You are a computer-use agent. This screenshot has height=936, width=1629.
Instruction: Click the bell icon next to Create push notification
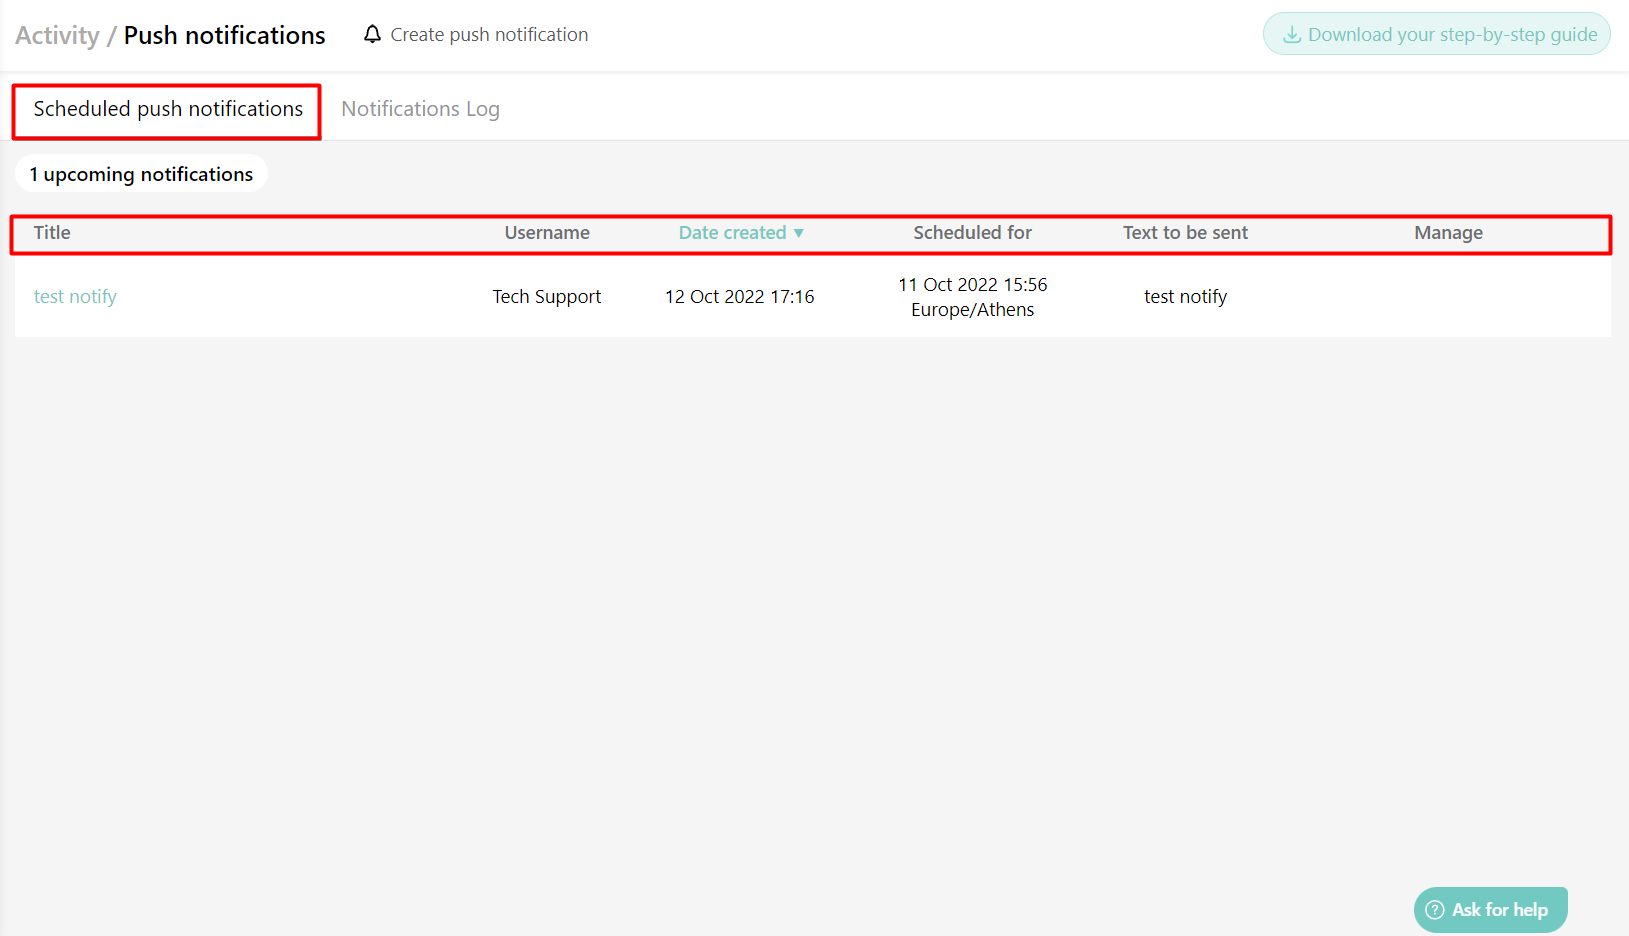pyautogui.click(x=372, y=33)
